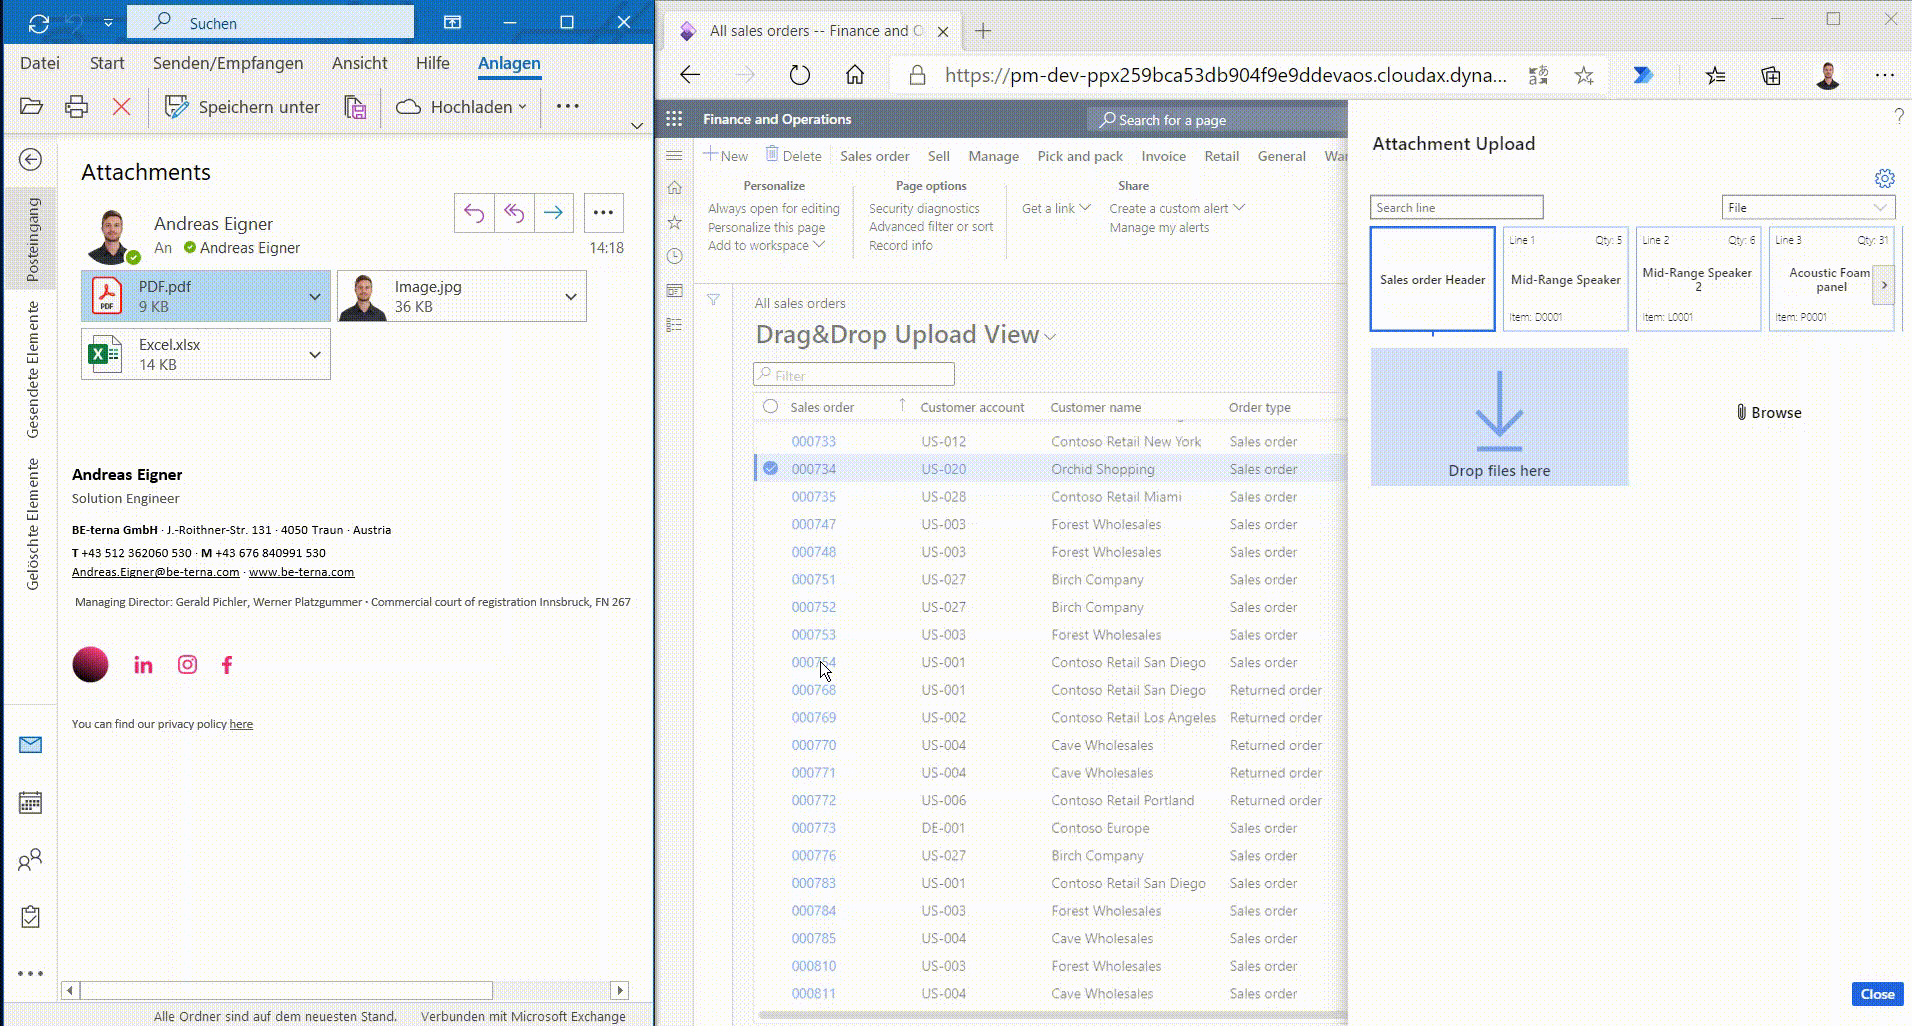Click the Facebook icon in signature
The image size is (1912, 1026).
click(227, 665)
